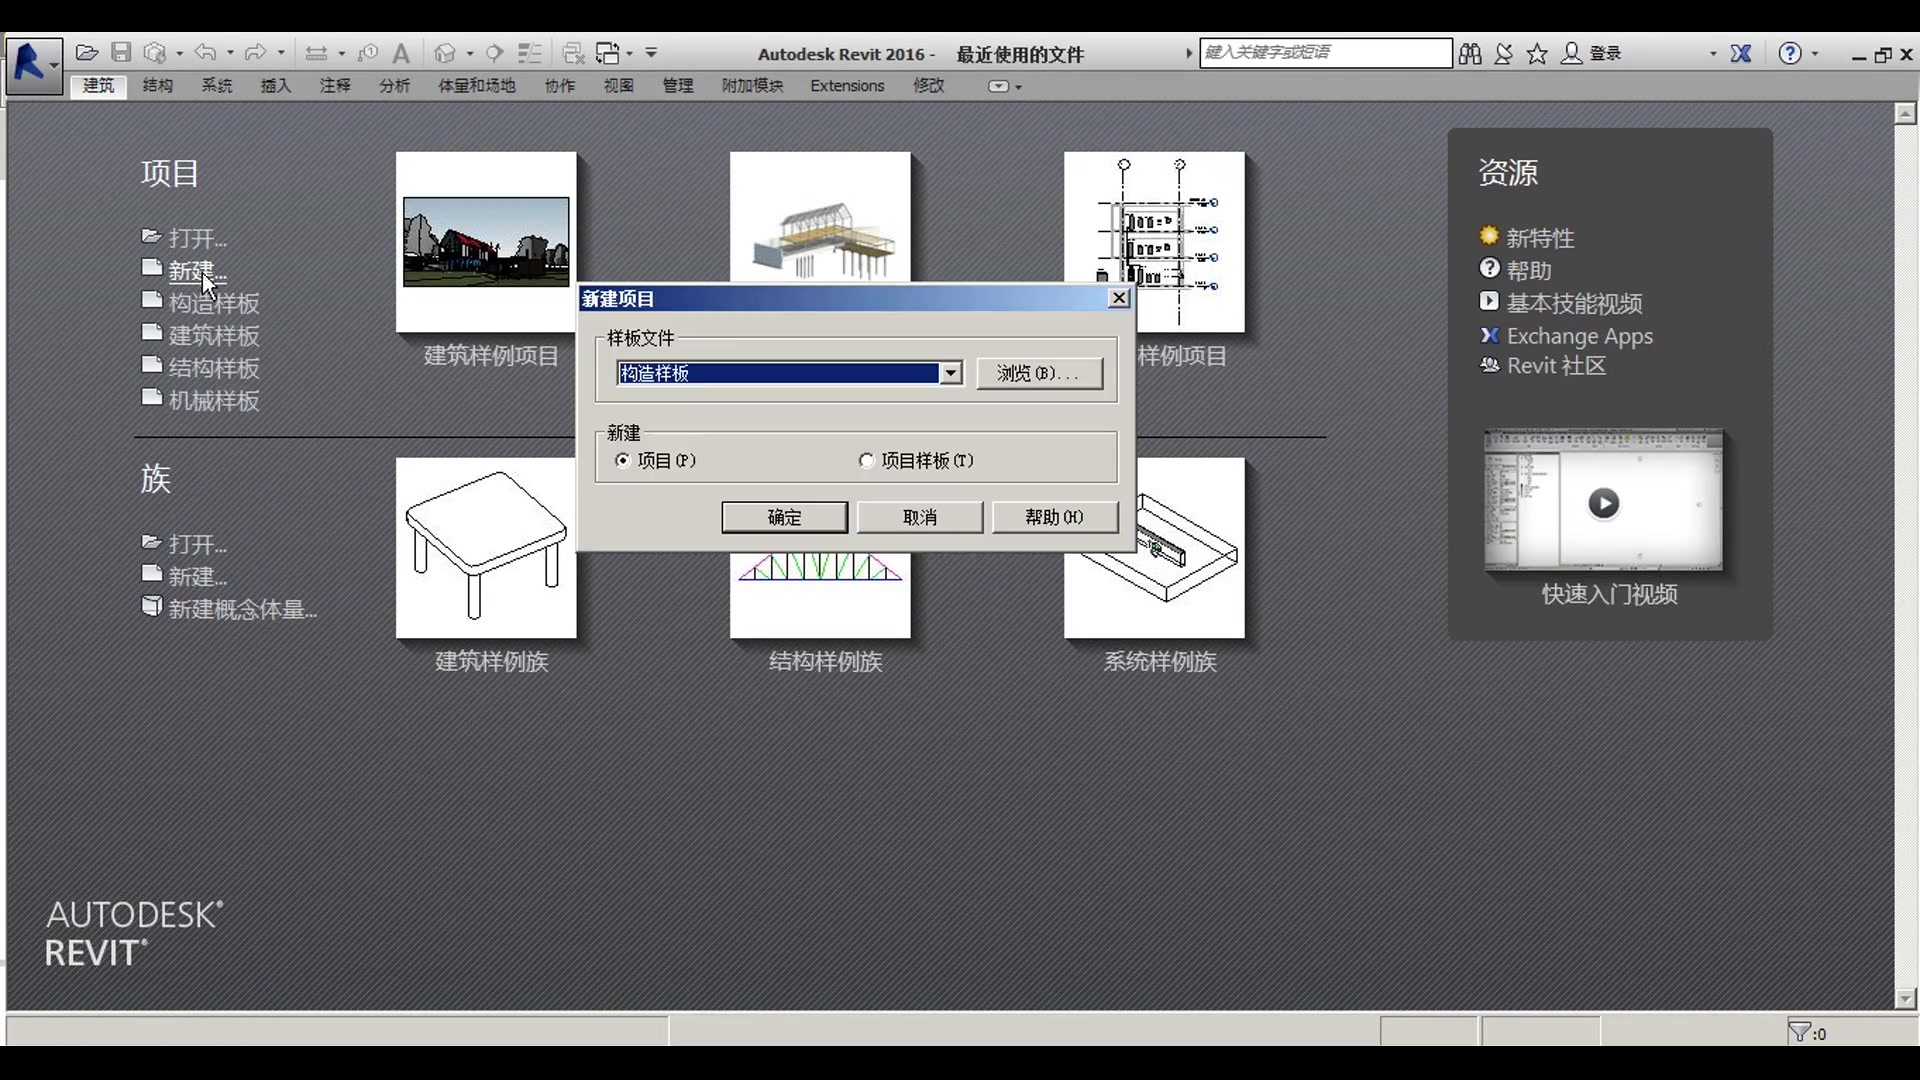Click the 确定 button in dialog
1920x1080 pixels.
tap(784, 517)
